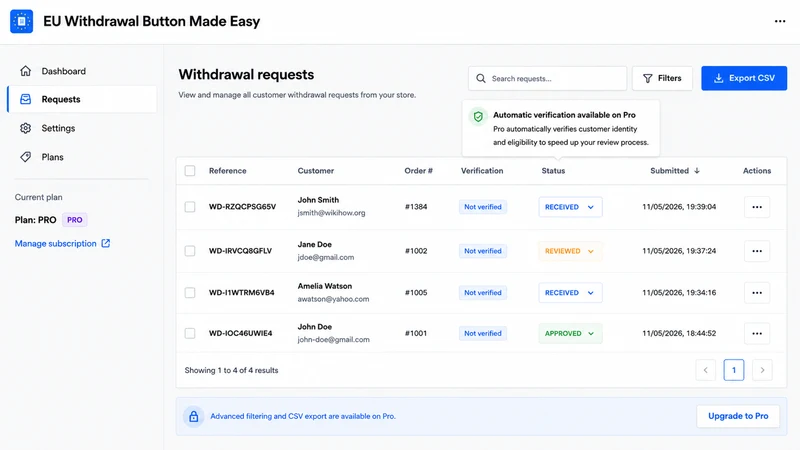This screenshot has height=450, width=800.
Task: Open RECEIVED status dropdown for Amelia Watson
Action: coord(570,293)
